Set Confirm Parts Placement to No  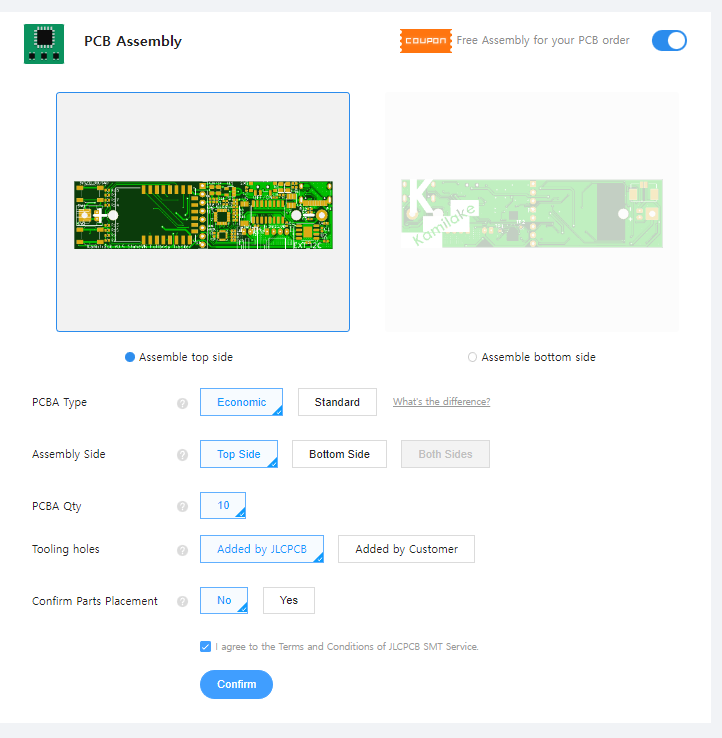224,600
